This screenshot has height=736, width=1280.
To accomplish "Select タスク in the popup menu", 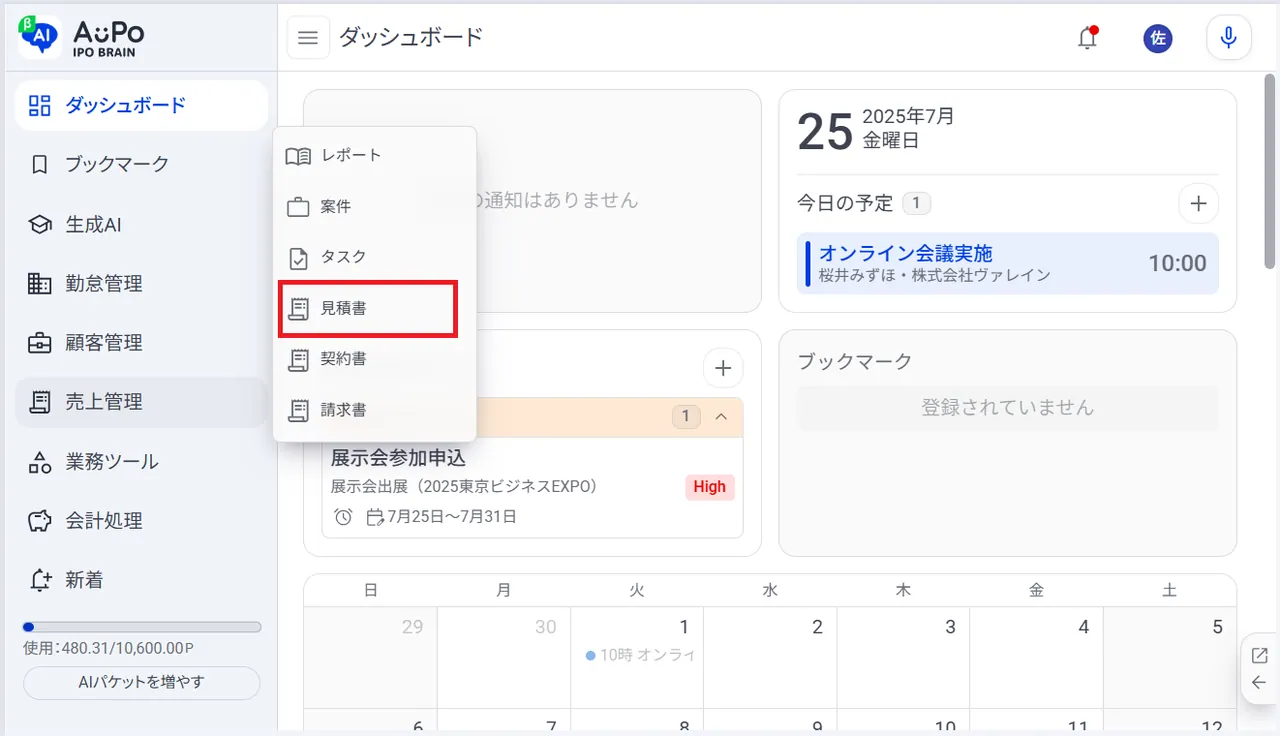I will pos(375,258).
